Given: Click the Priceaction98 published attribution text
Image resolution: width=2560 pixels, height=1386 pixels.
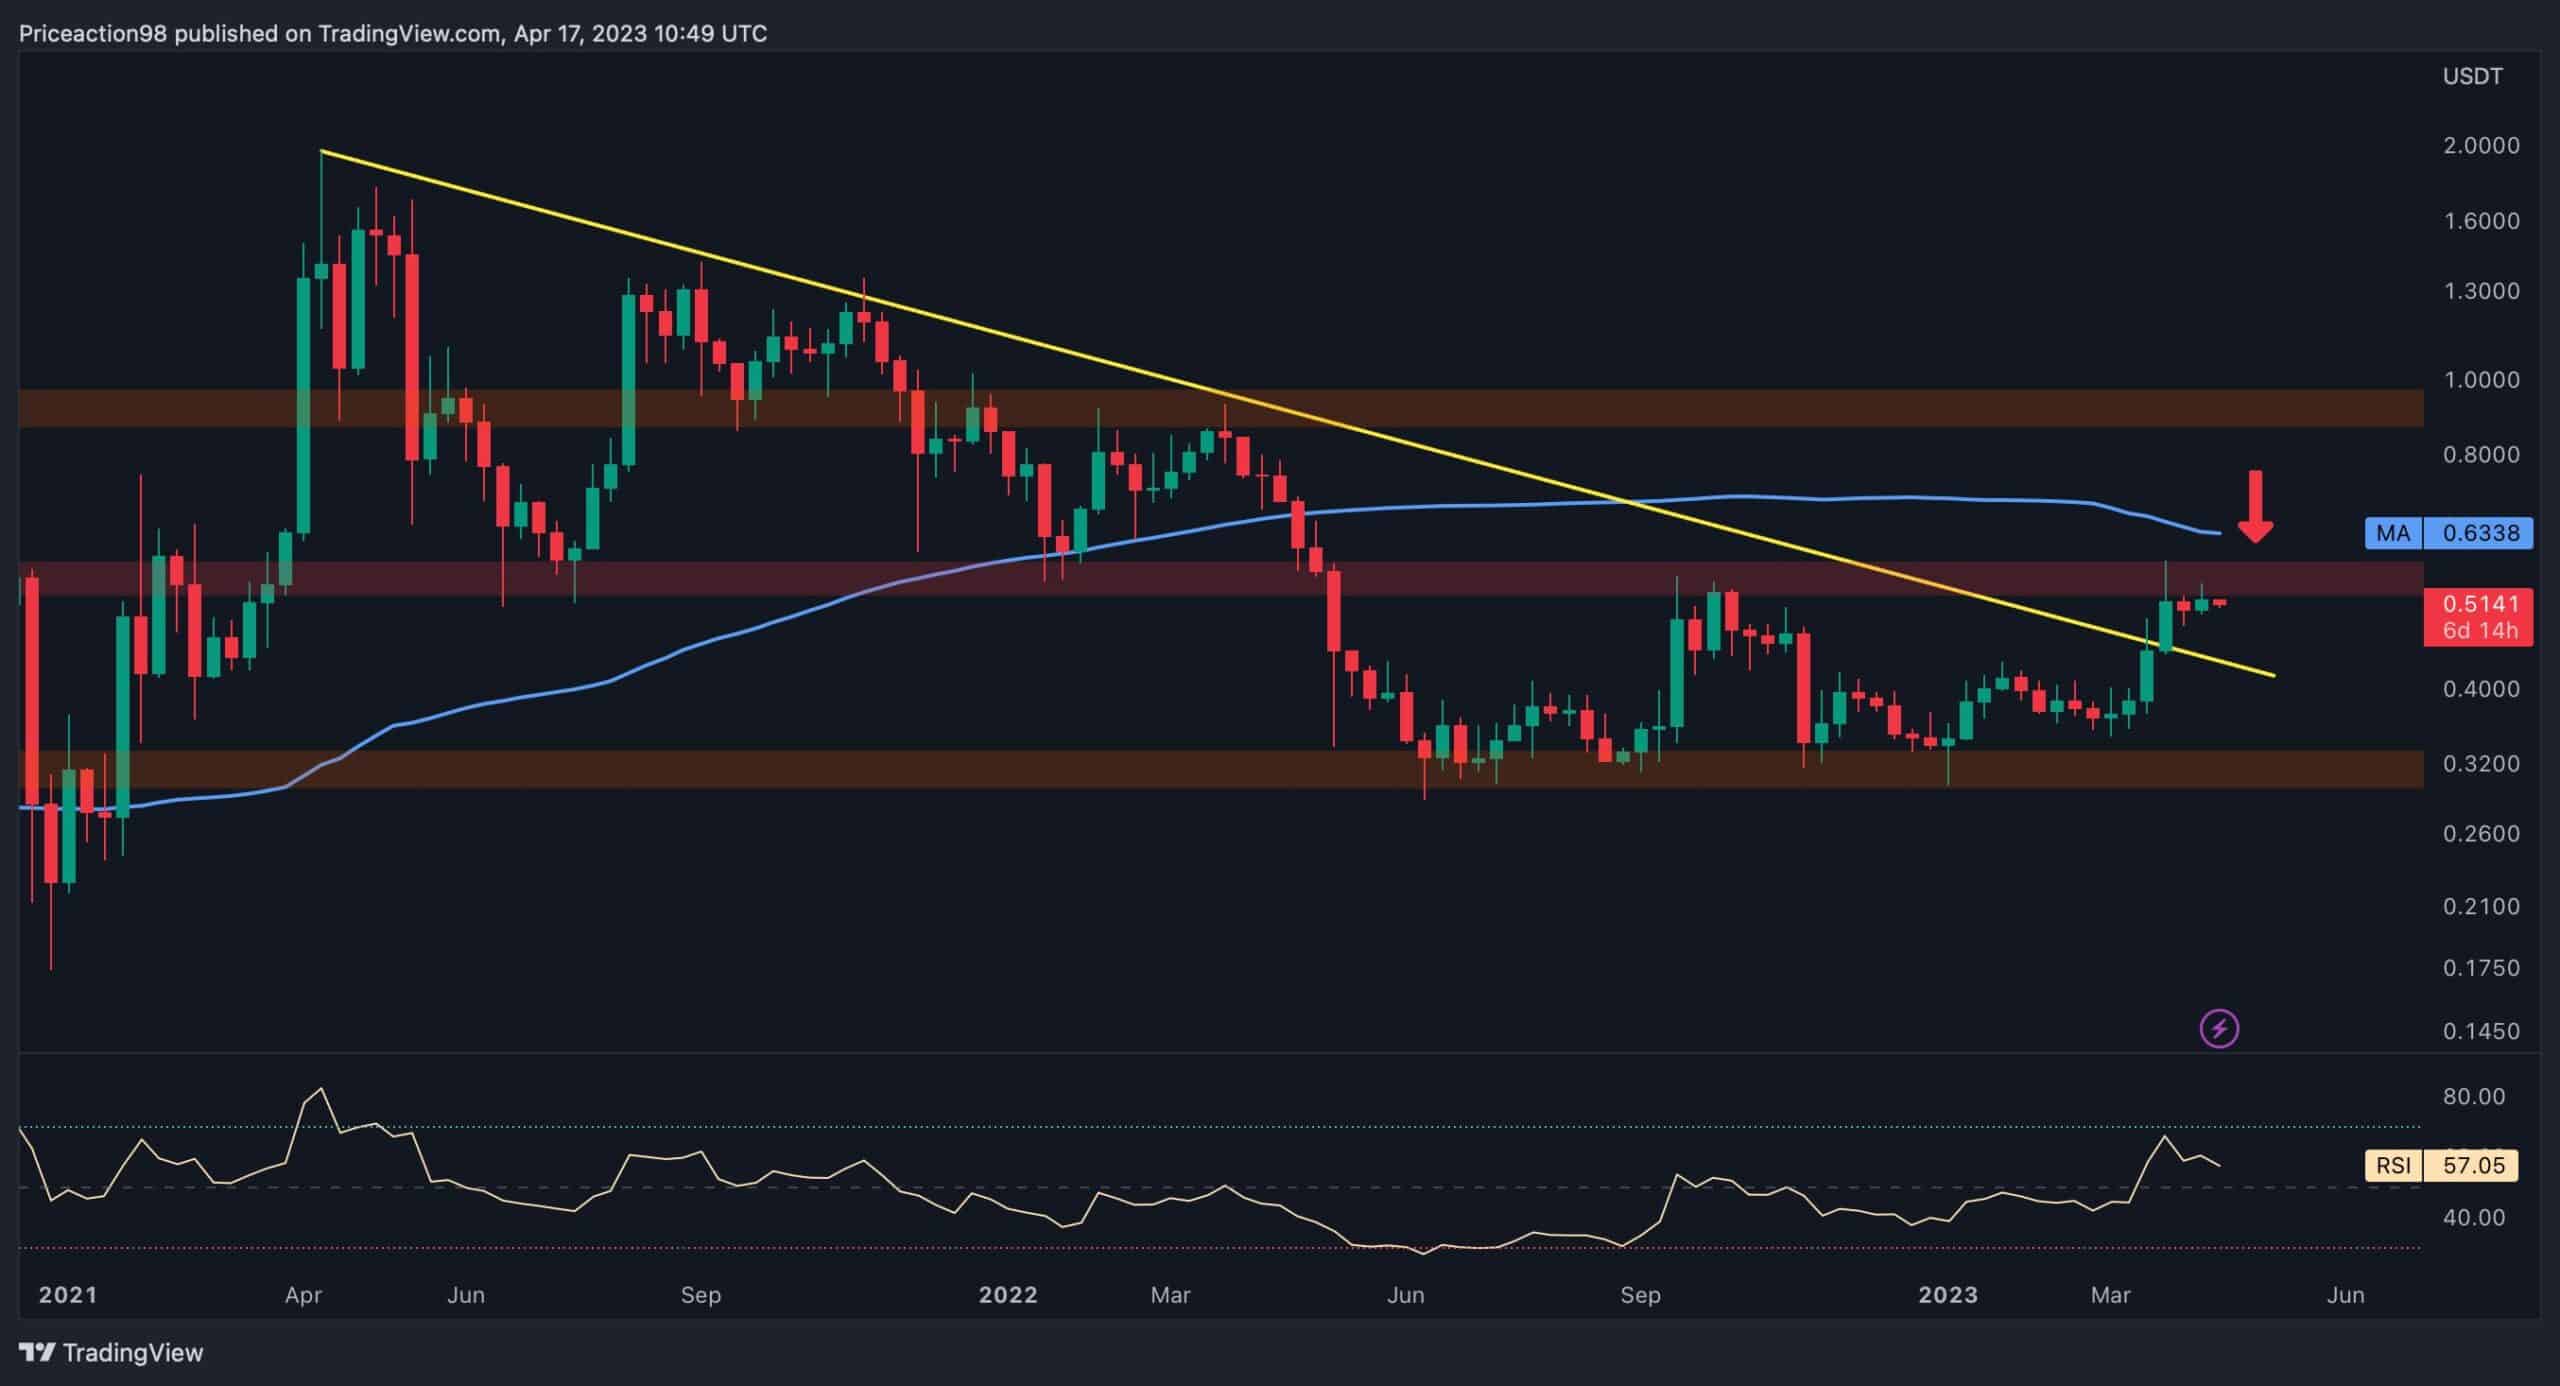Looking at the screenshot, I should [x=393, y=34].
